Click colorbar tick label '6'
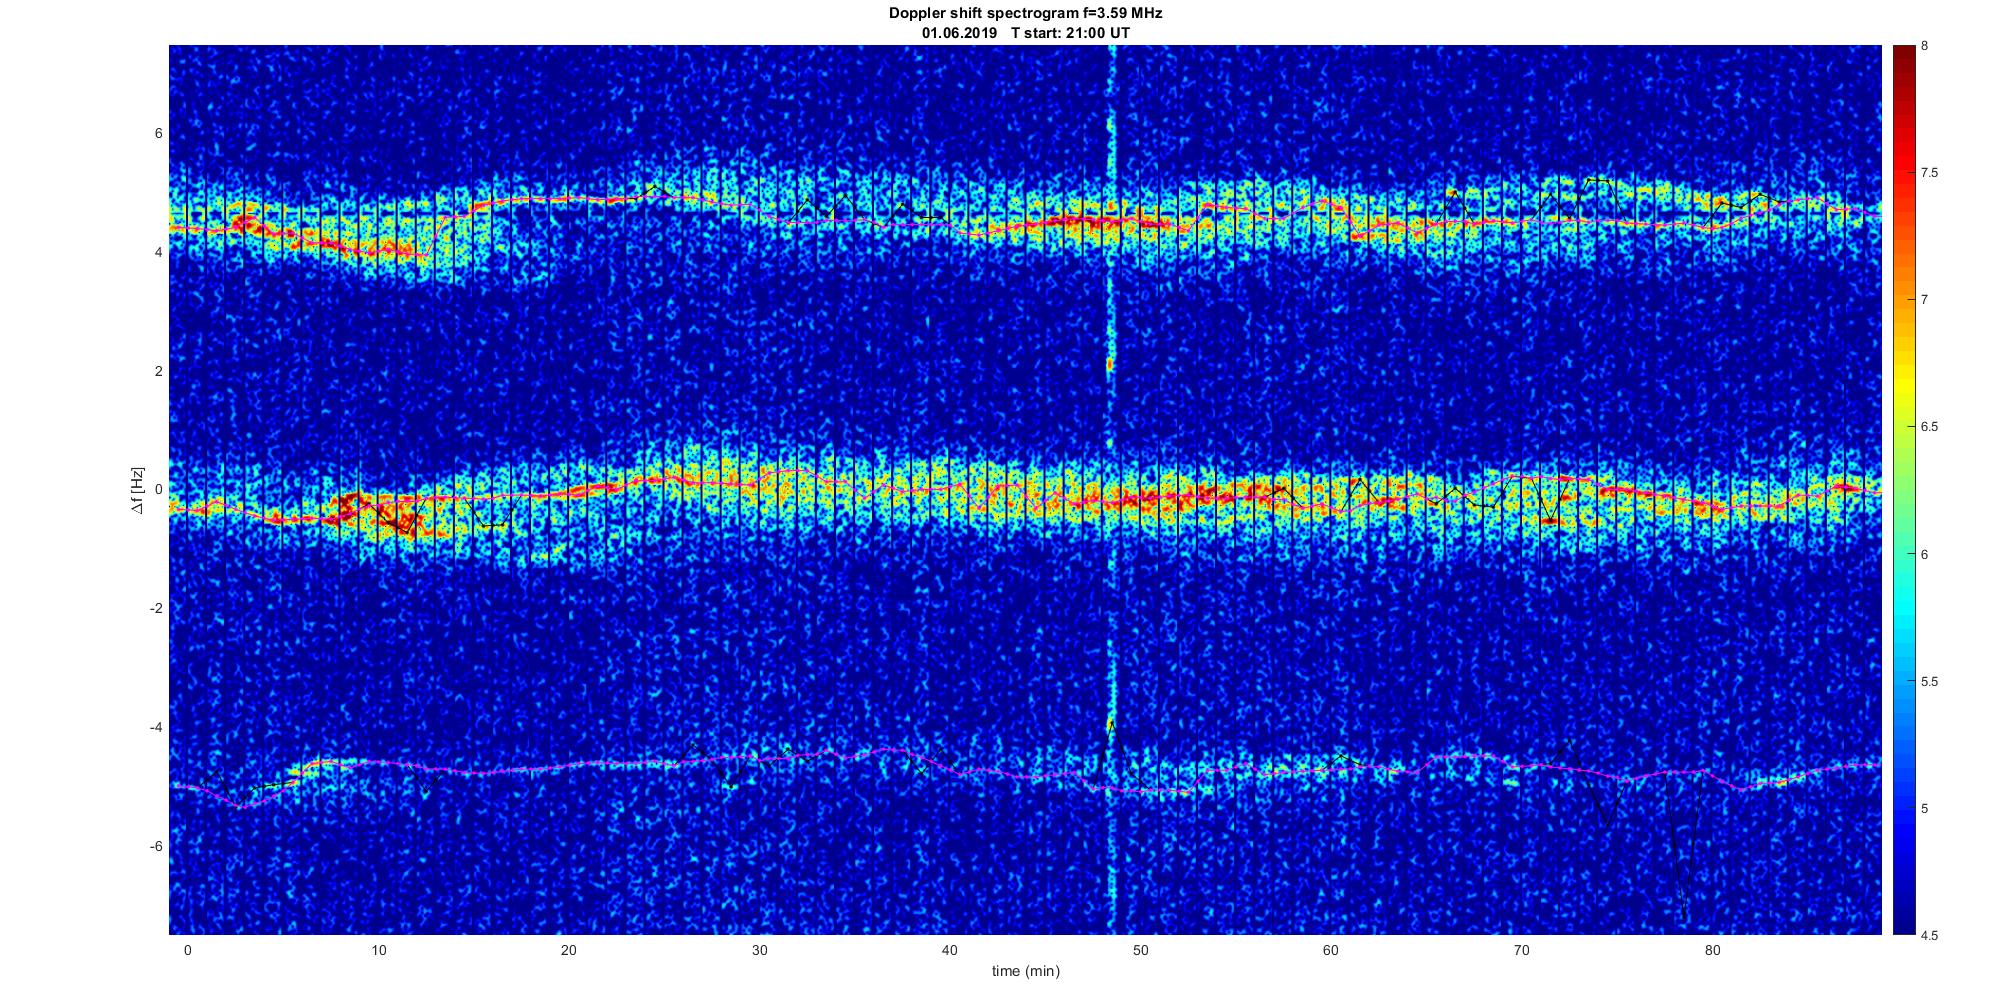The height and width of the screenshot is (1003, 2000). 1925,554
